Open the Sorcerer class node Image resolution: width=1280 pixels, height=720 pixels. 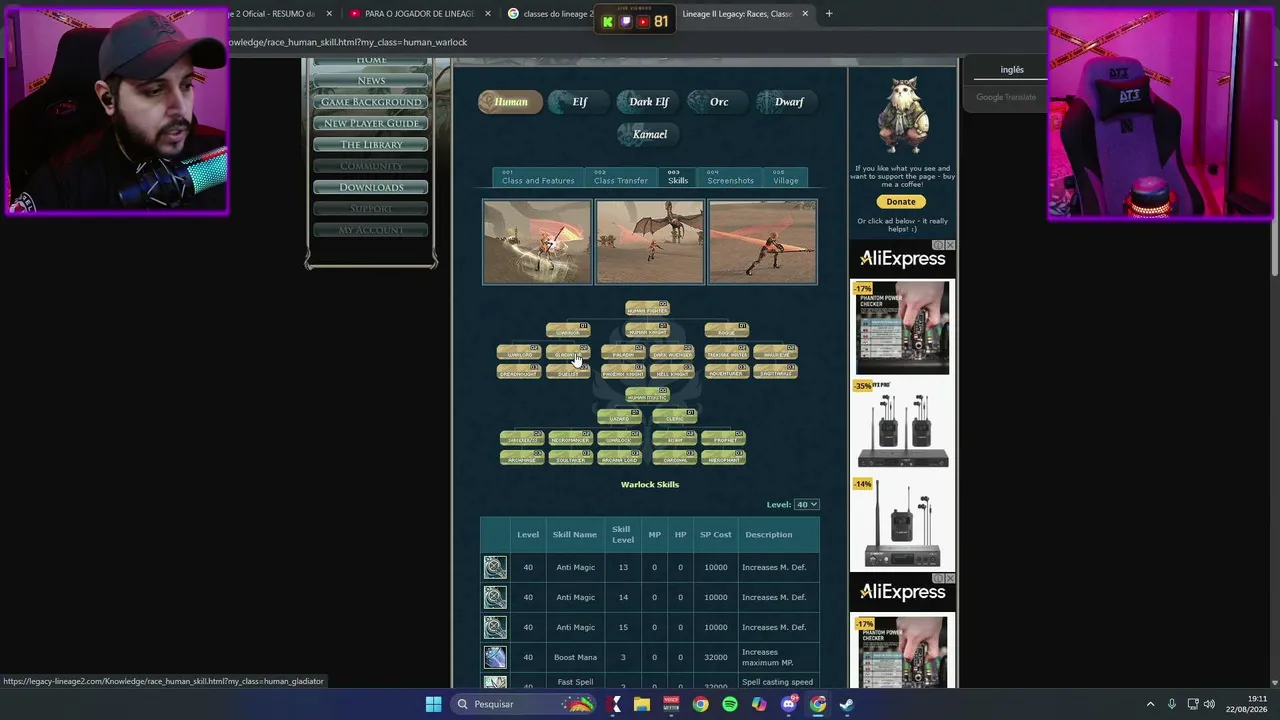click(x=522, y=438)
